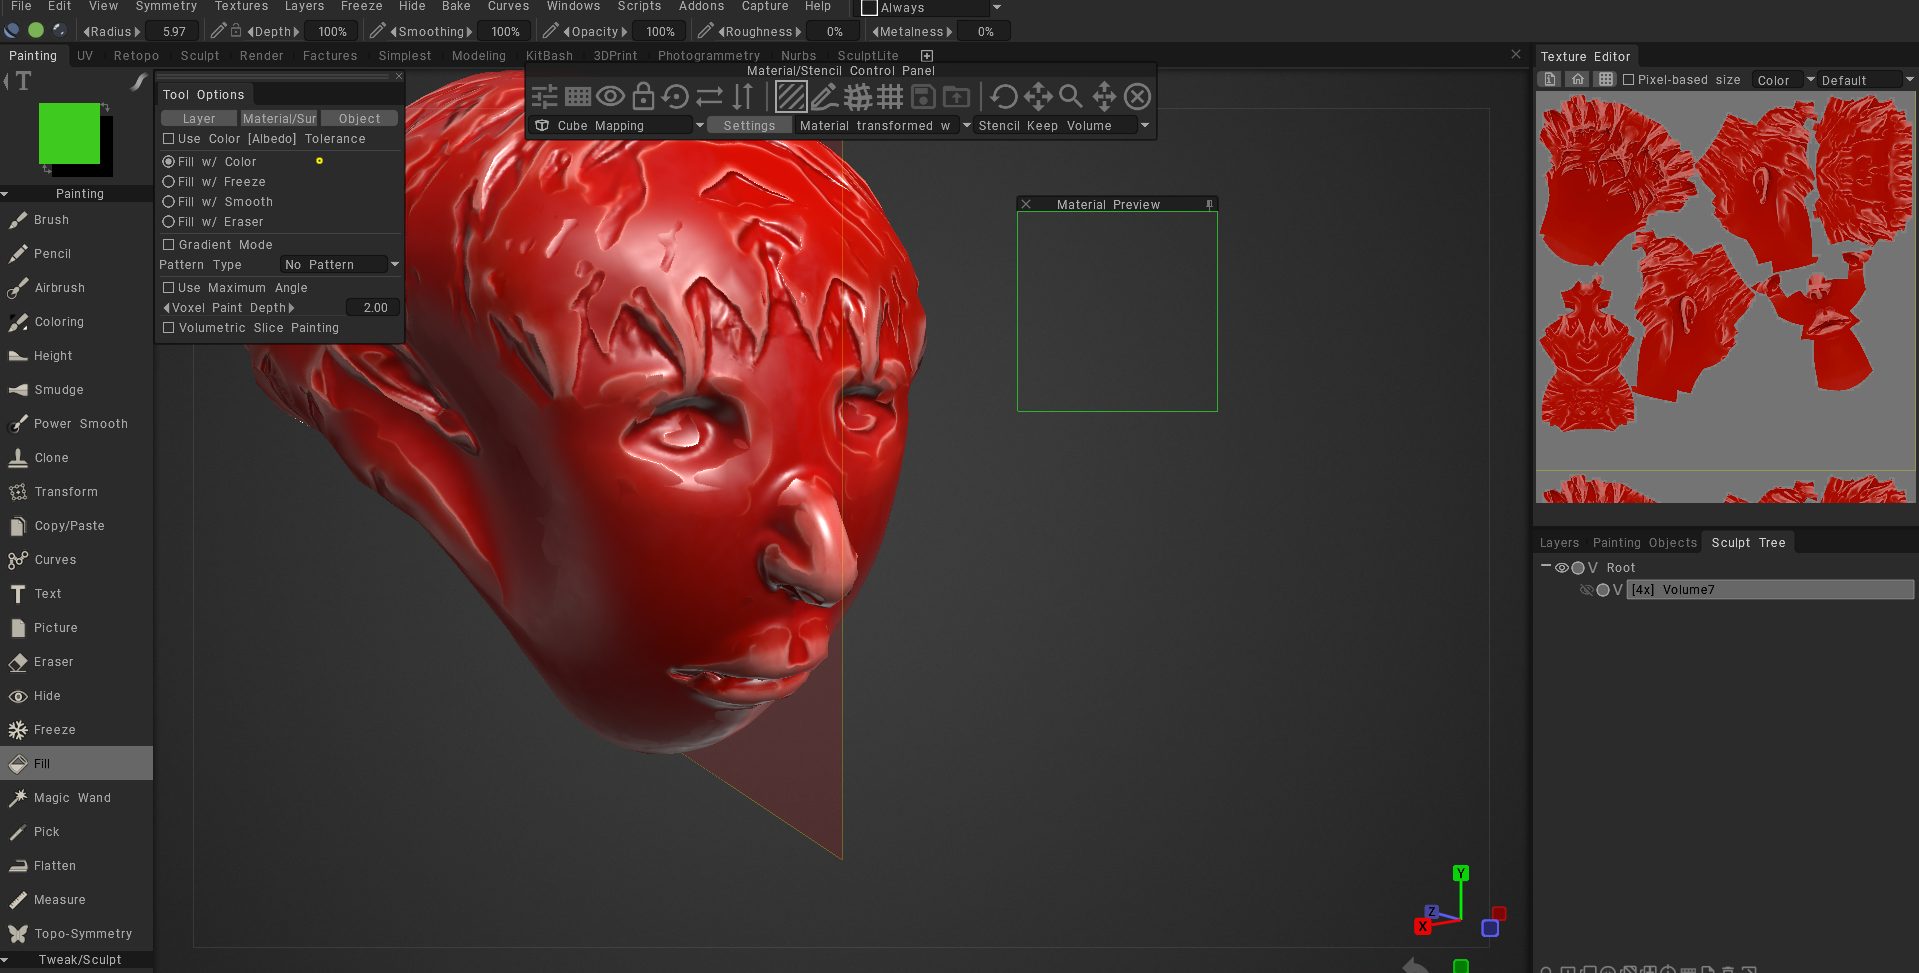Enable the Gradient Mode checkbox
The width and height of the screenshot is (1919, 973).
(169, 245)
